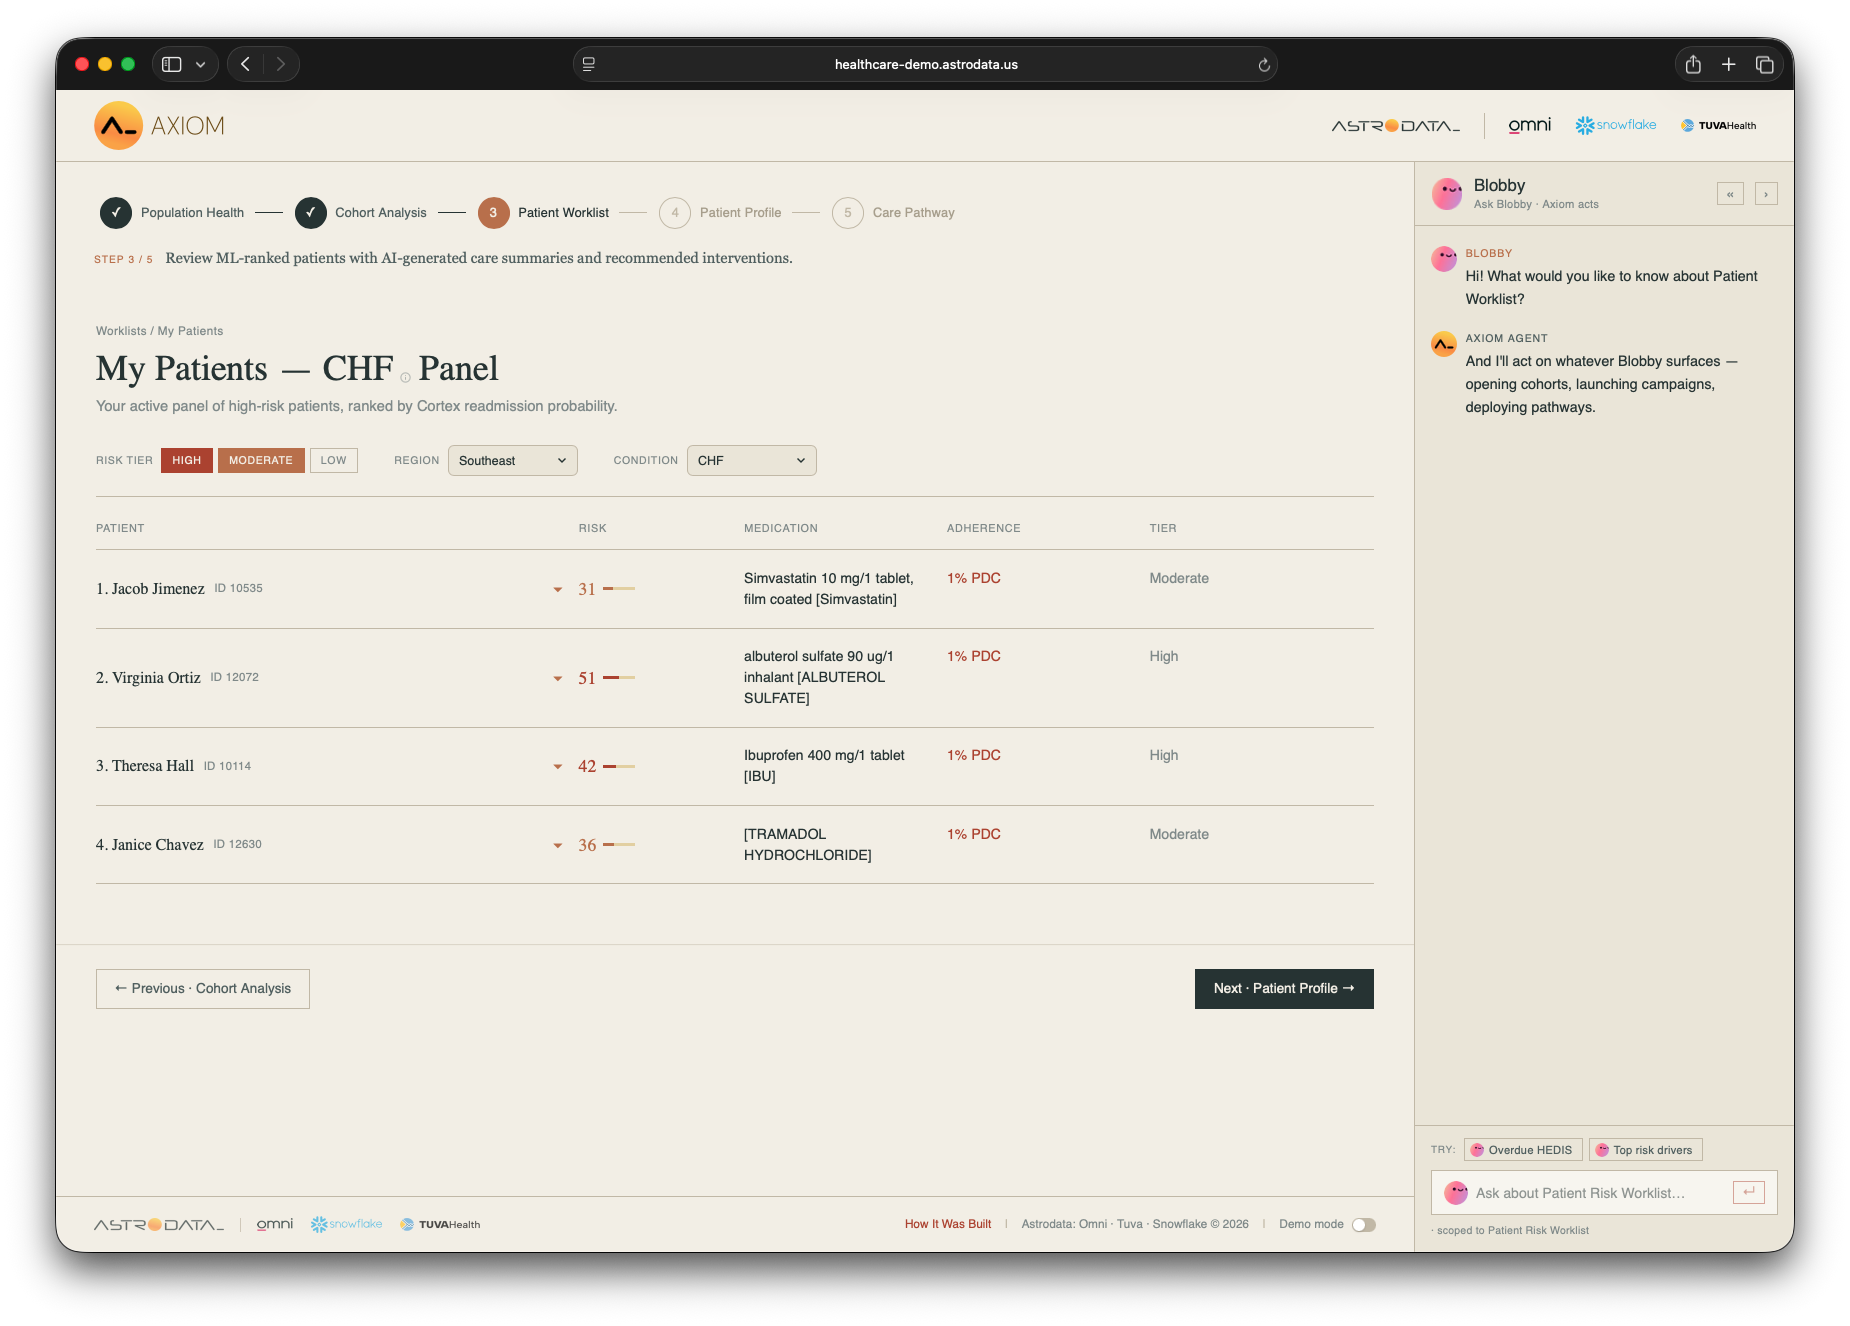Open How It Was Built link
Image resolution: width=1850 pixels, height=1326 pixels.
click(947, 1224)
